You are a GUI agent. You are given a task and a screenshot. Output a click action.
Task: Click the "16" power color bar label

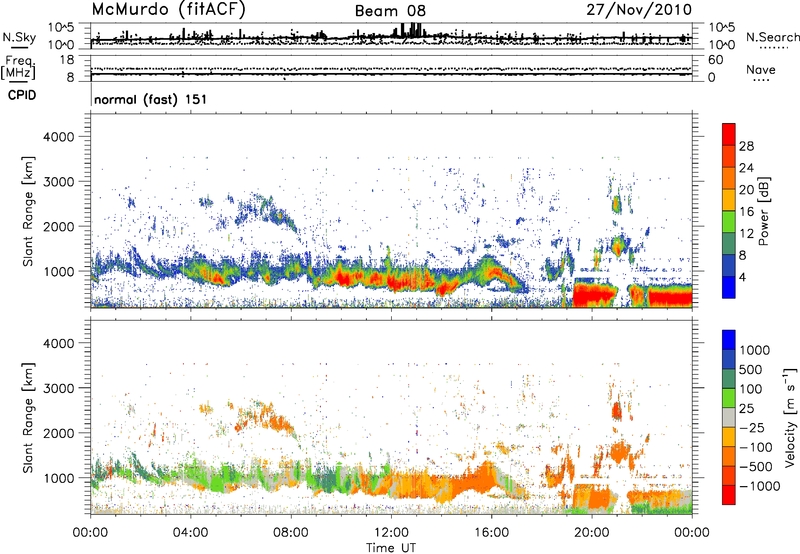coord(746,212)
